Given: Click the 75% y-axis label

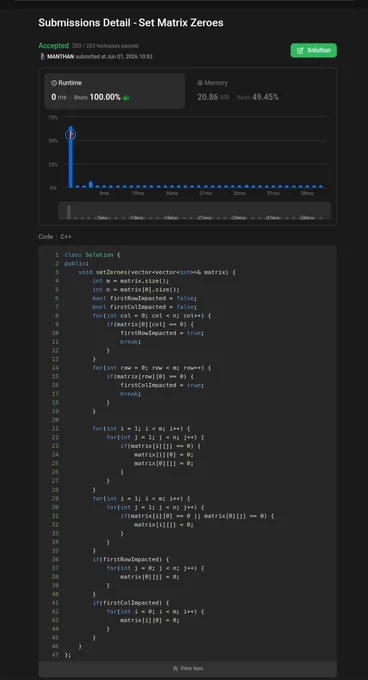Looking at the screenshot, I should (53, 118).
